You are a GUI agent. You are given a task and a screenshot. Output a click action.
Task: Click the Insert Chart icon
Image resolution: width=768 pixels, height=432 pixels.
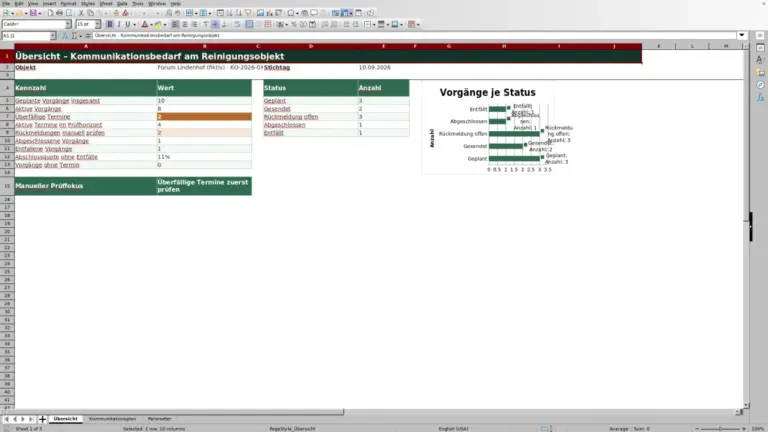coord(269,13)
